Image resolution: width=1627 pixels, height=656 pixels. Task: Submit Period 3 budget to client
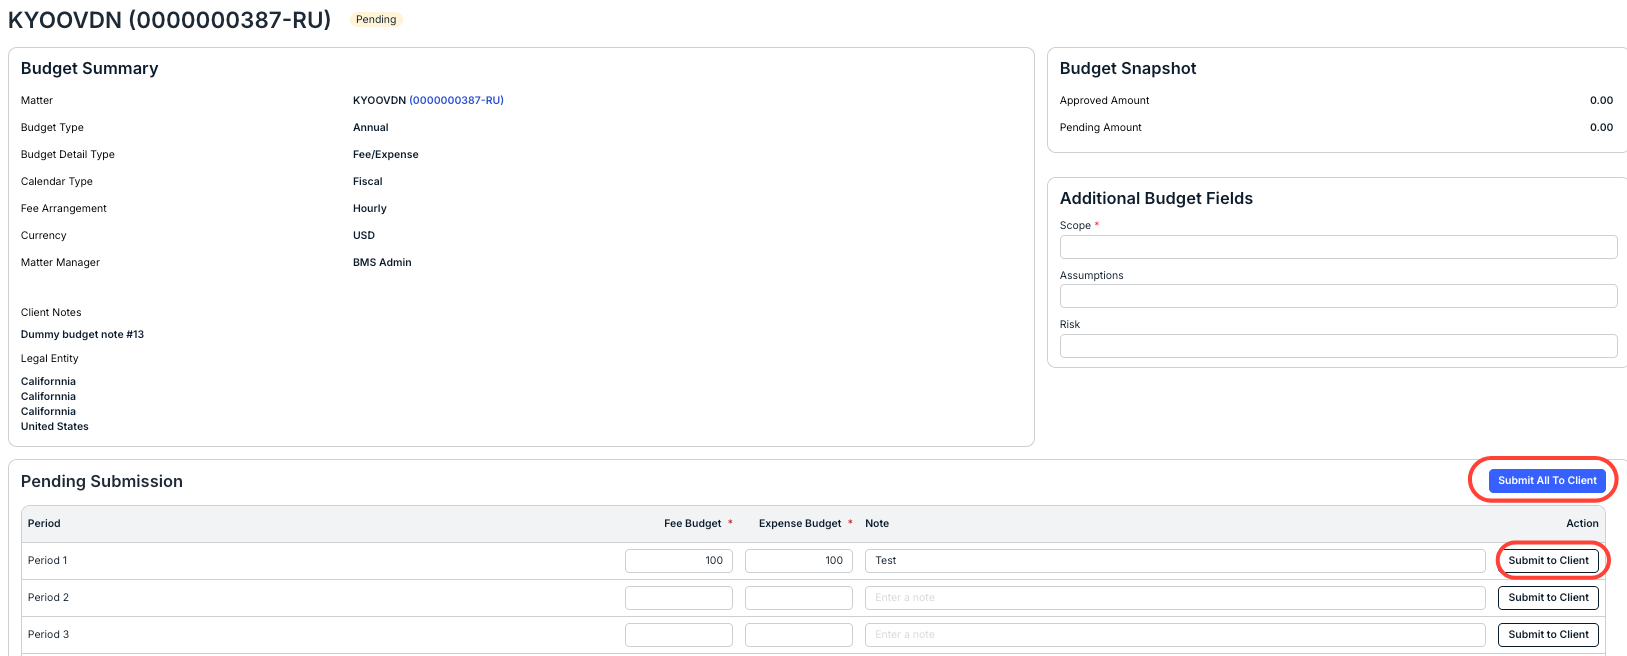pyautogui.click(x=1548, y=635)
